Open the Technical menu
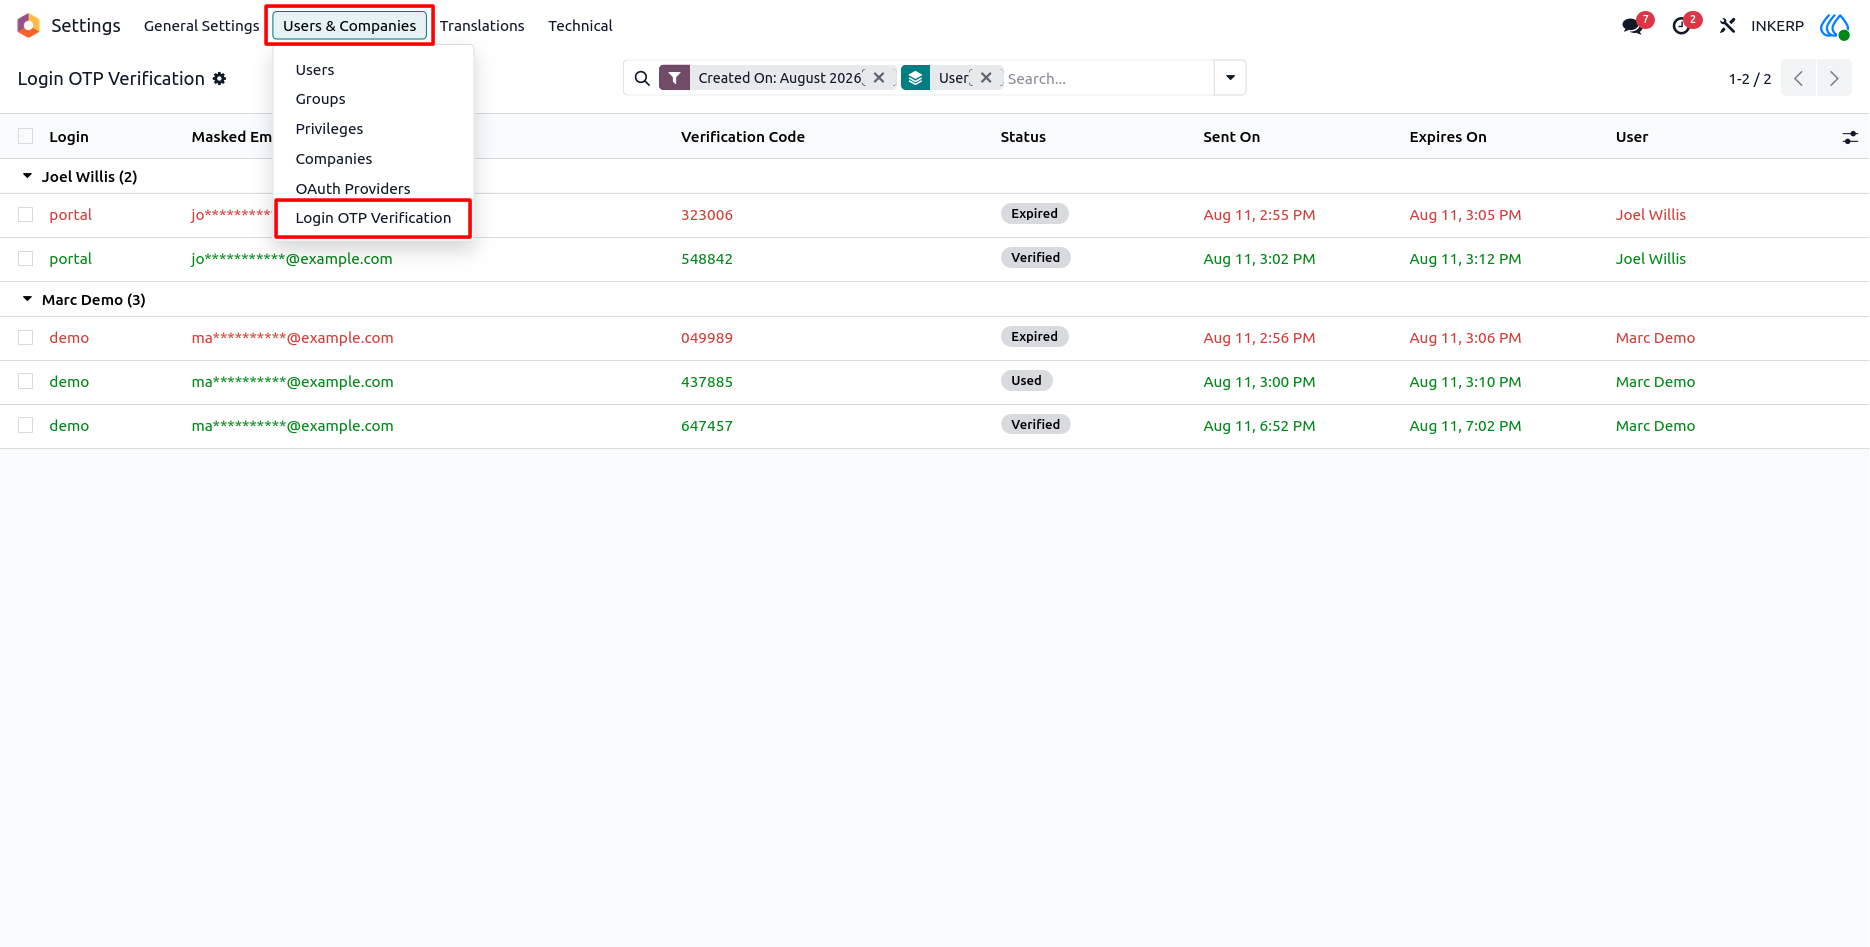 580,26
